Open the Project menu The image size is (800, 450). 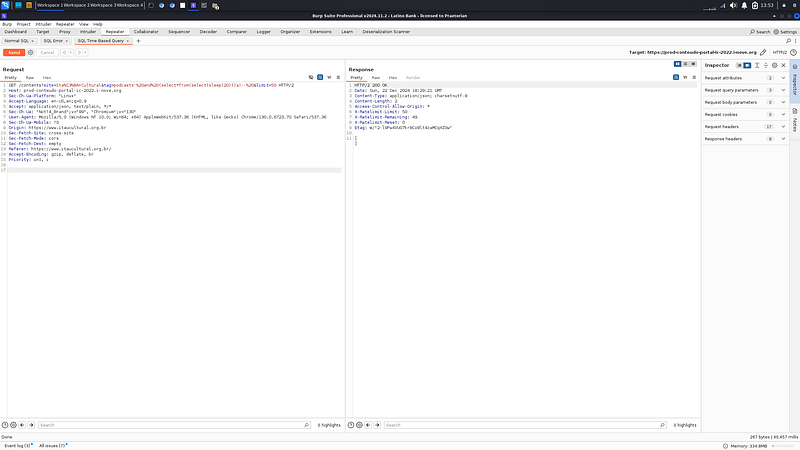tap(23, 24)
